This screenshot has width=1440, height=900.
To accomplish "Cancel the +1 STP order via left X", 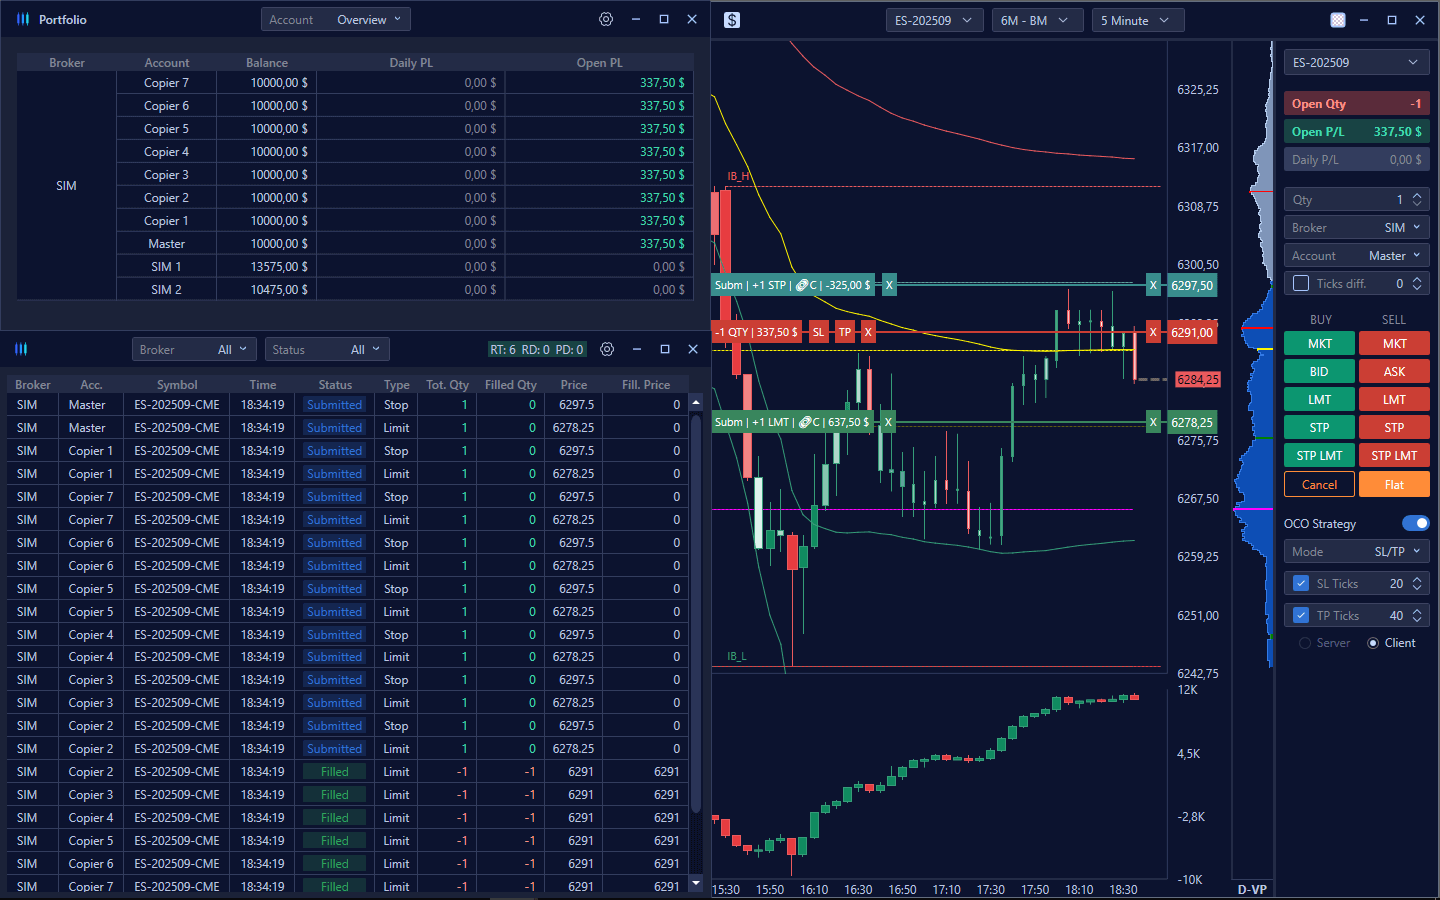I will pos(888,285).
